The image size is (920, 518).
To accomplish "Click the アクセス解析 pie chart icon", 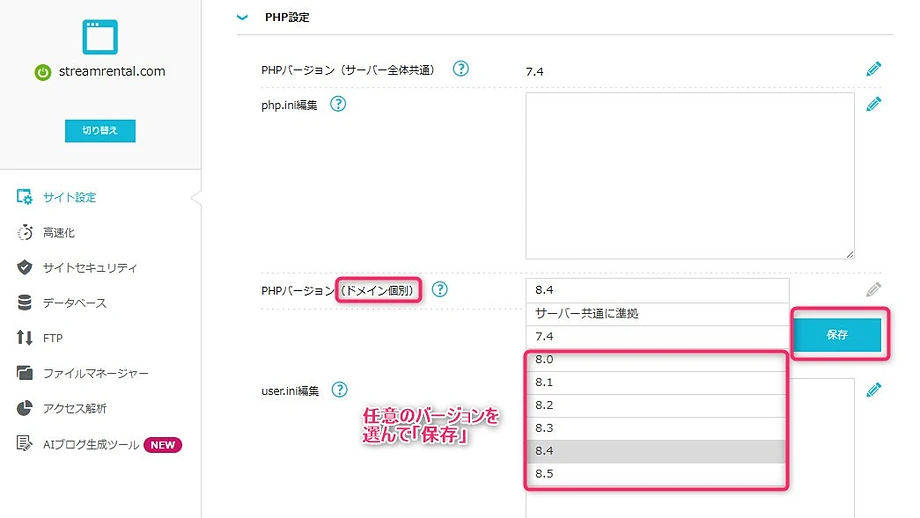I will click(25, 408).
